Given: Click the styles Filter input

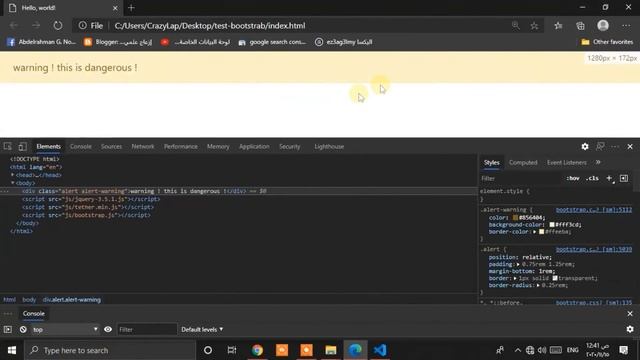Looking at the screenshot, I should 520,178.
